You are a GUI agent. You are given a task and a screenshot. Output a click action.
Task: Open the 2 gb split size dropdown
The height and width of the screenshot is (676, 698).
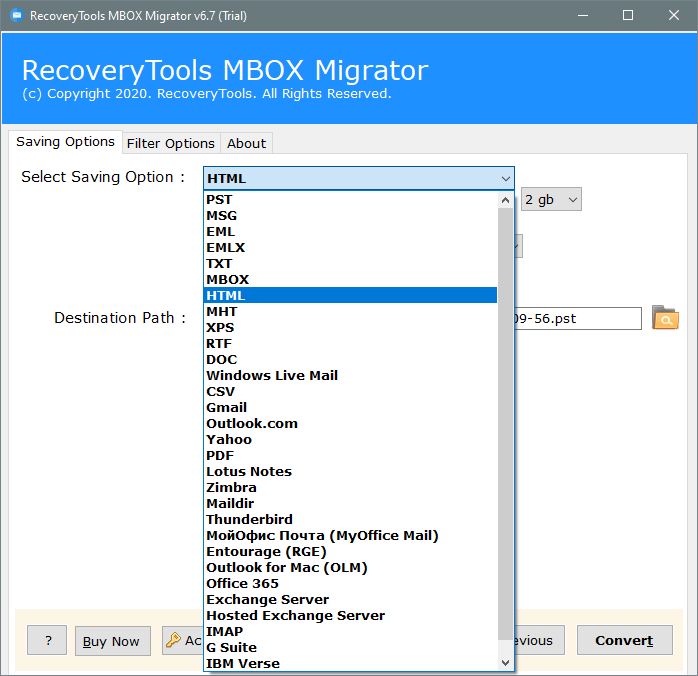click(551, 199)
